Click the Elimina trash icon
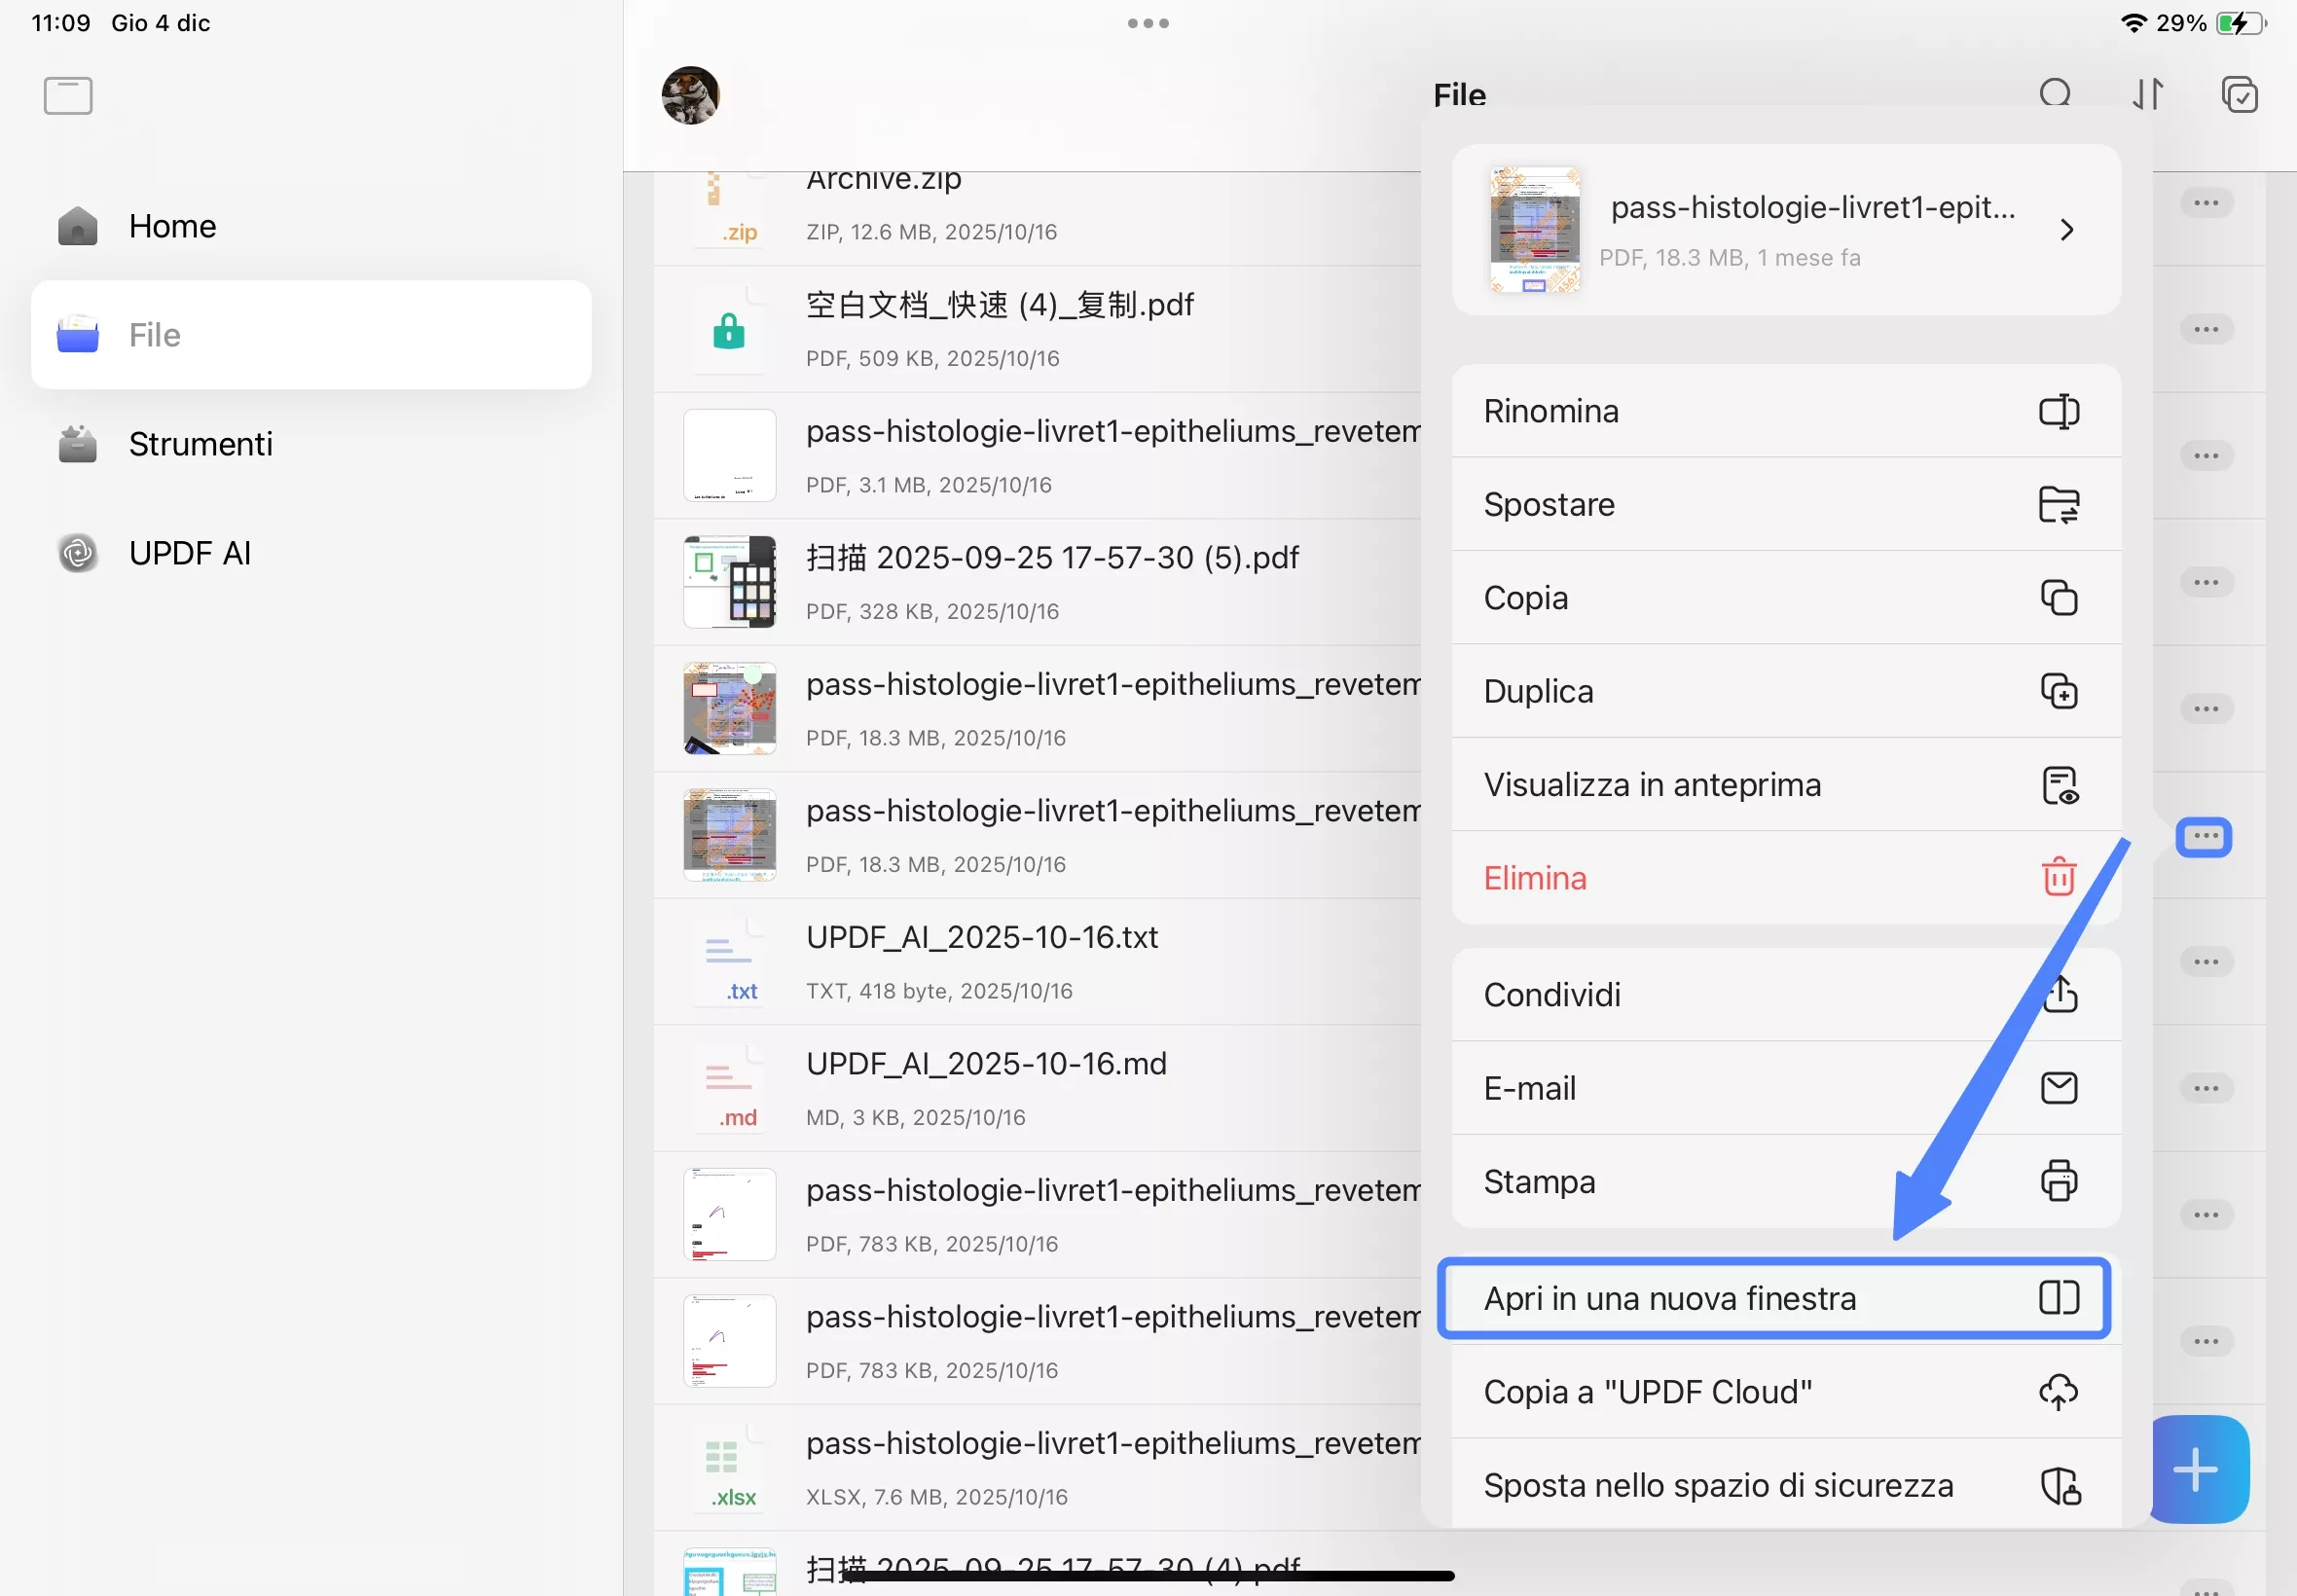2297x1596 pixels. [x=2058, y=877]
